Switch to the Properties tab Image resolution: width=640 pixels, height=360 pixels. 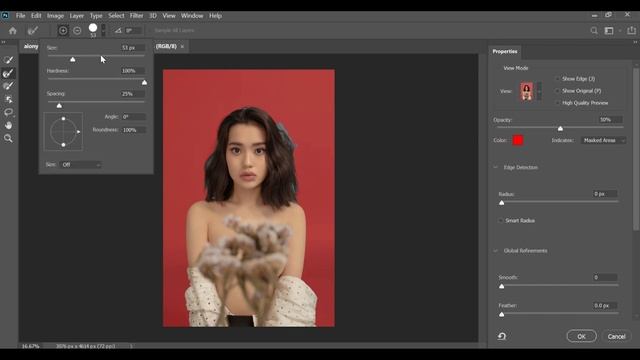coord(505,51)
